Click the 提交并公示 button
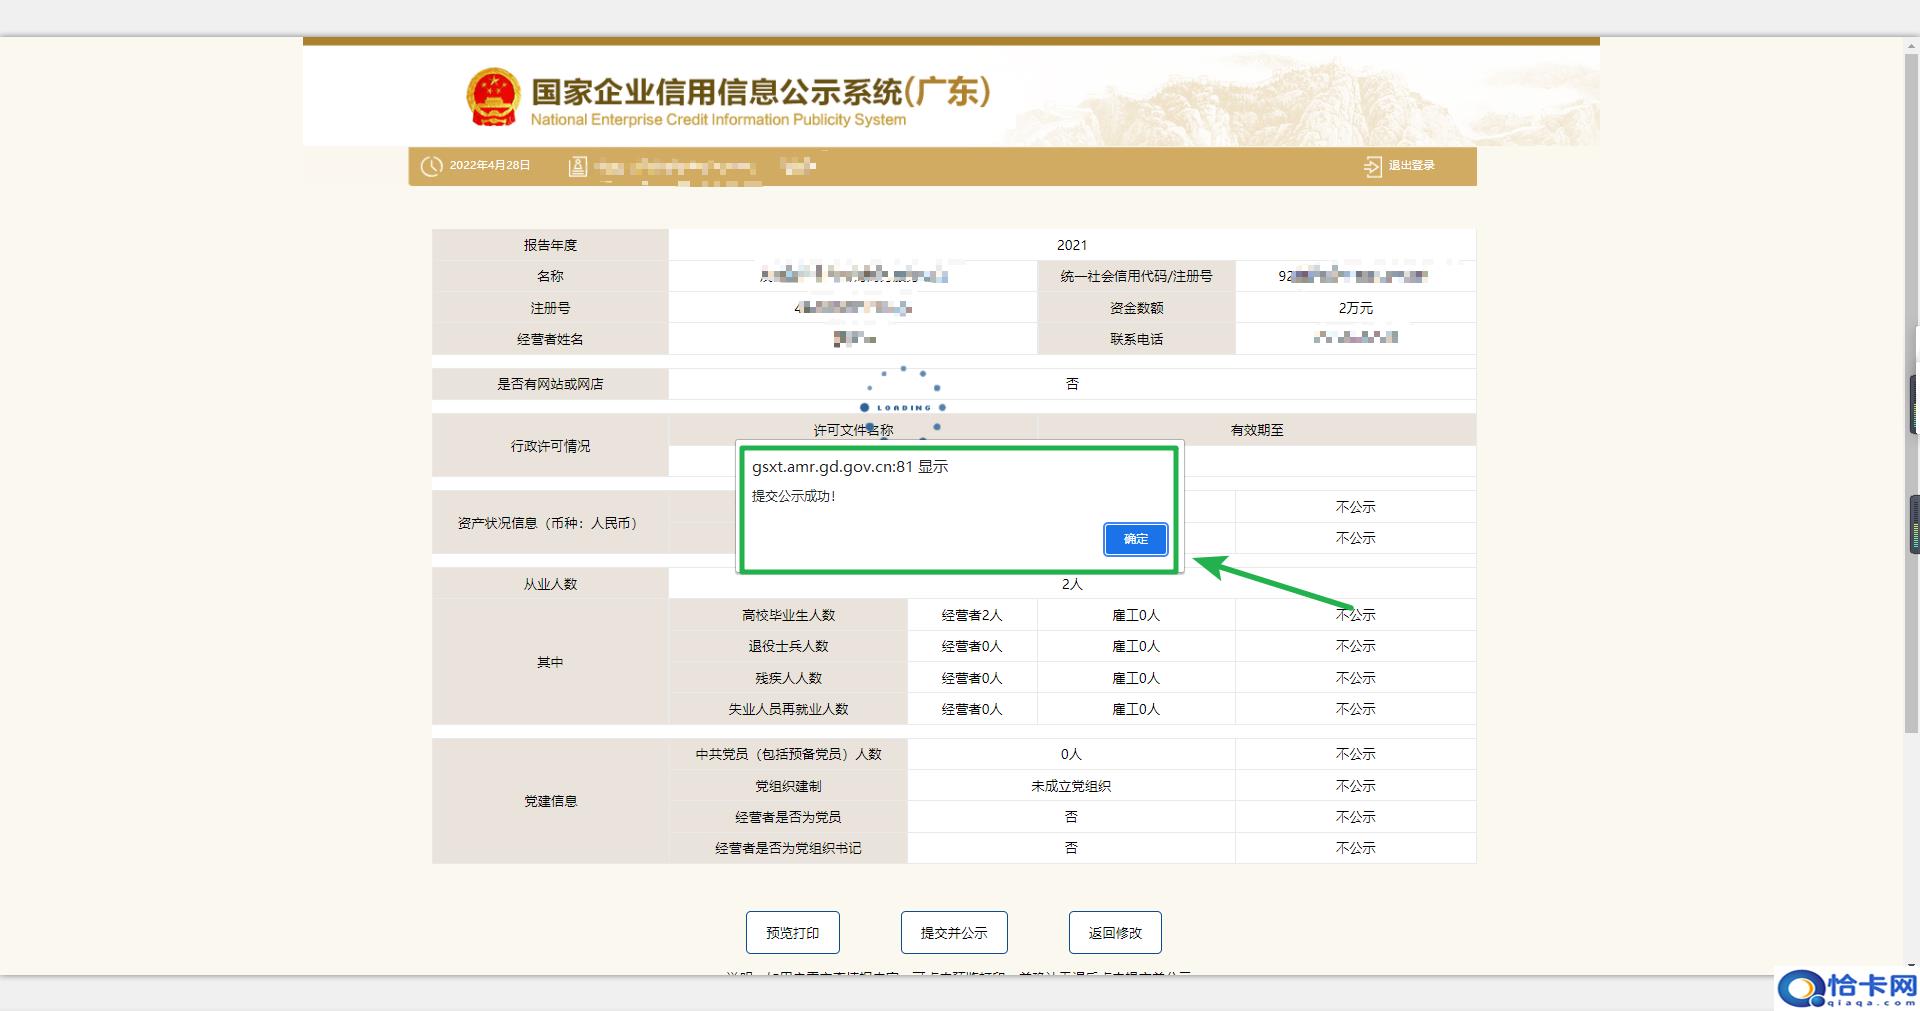This screenshot has width=1920, height=1011. tap(955, 932)
